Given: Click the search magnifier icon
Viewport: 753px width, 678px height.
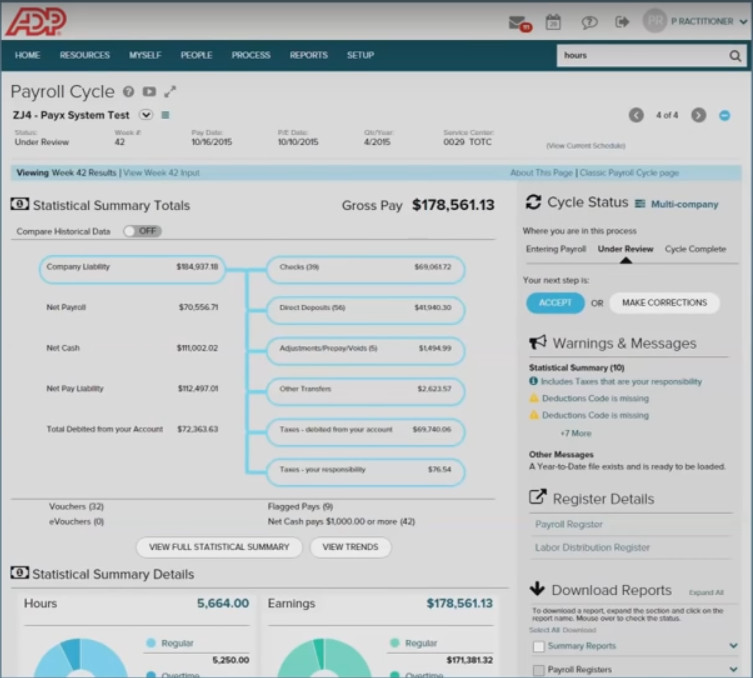Looking at the screenshot, I should point(735,56).
